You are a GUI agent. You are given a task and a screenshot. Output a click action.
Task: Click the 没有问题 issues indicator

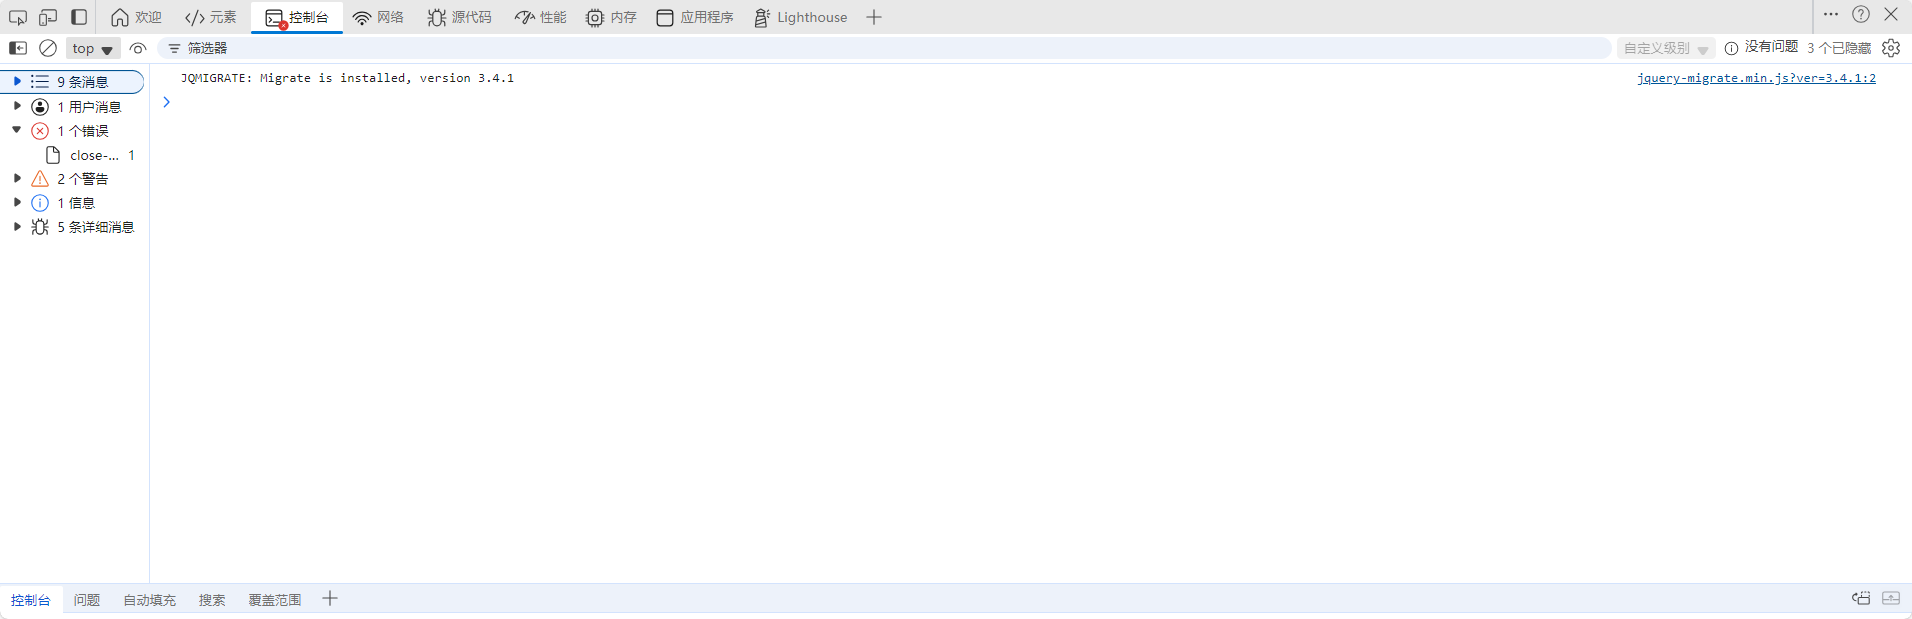click(x=1761, y=47)
